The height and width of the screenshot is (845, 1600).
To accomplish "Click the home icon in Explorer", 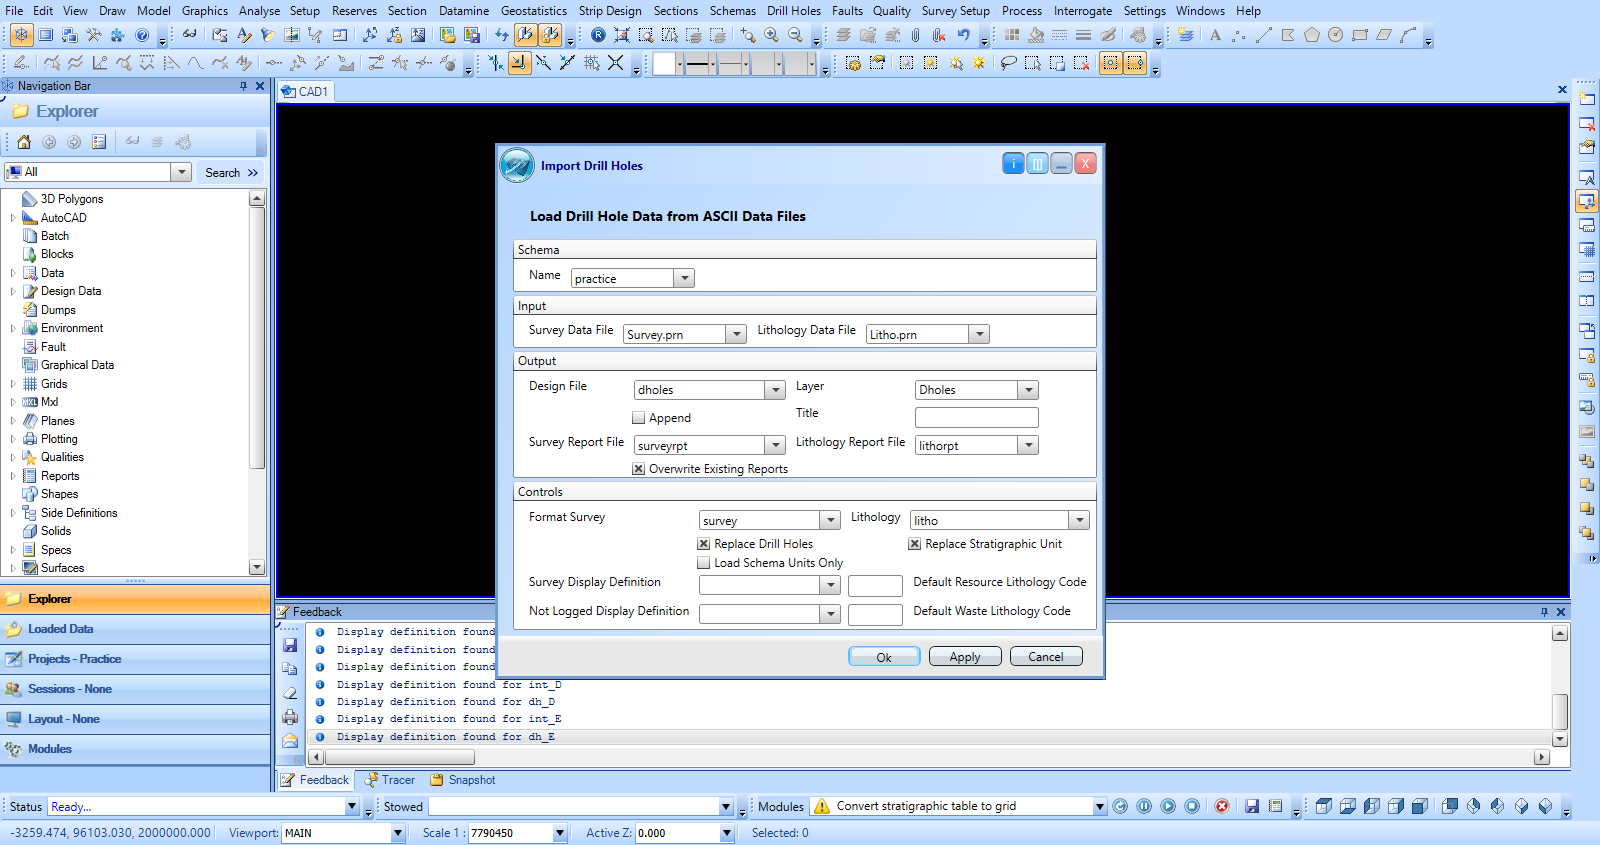I will click(x=24, y=142).
